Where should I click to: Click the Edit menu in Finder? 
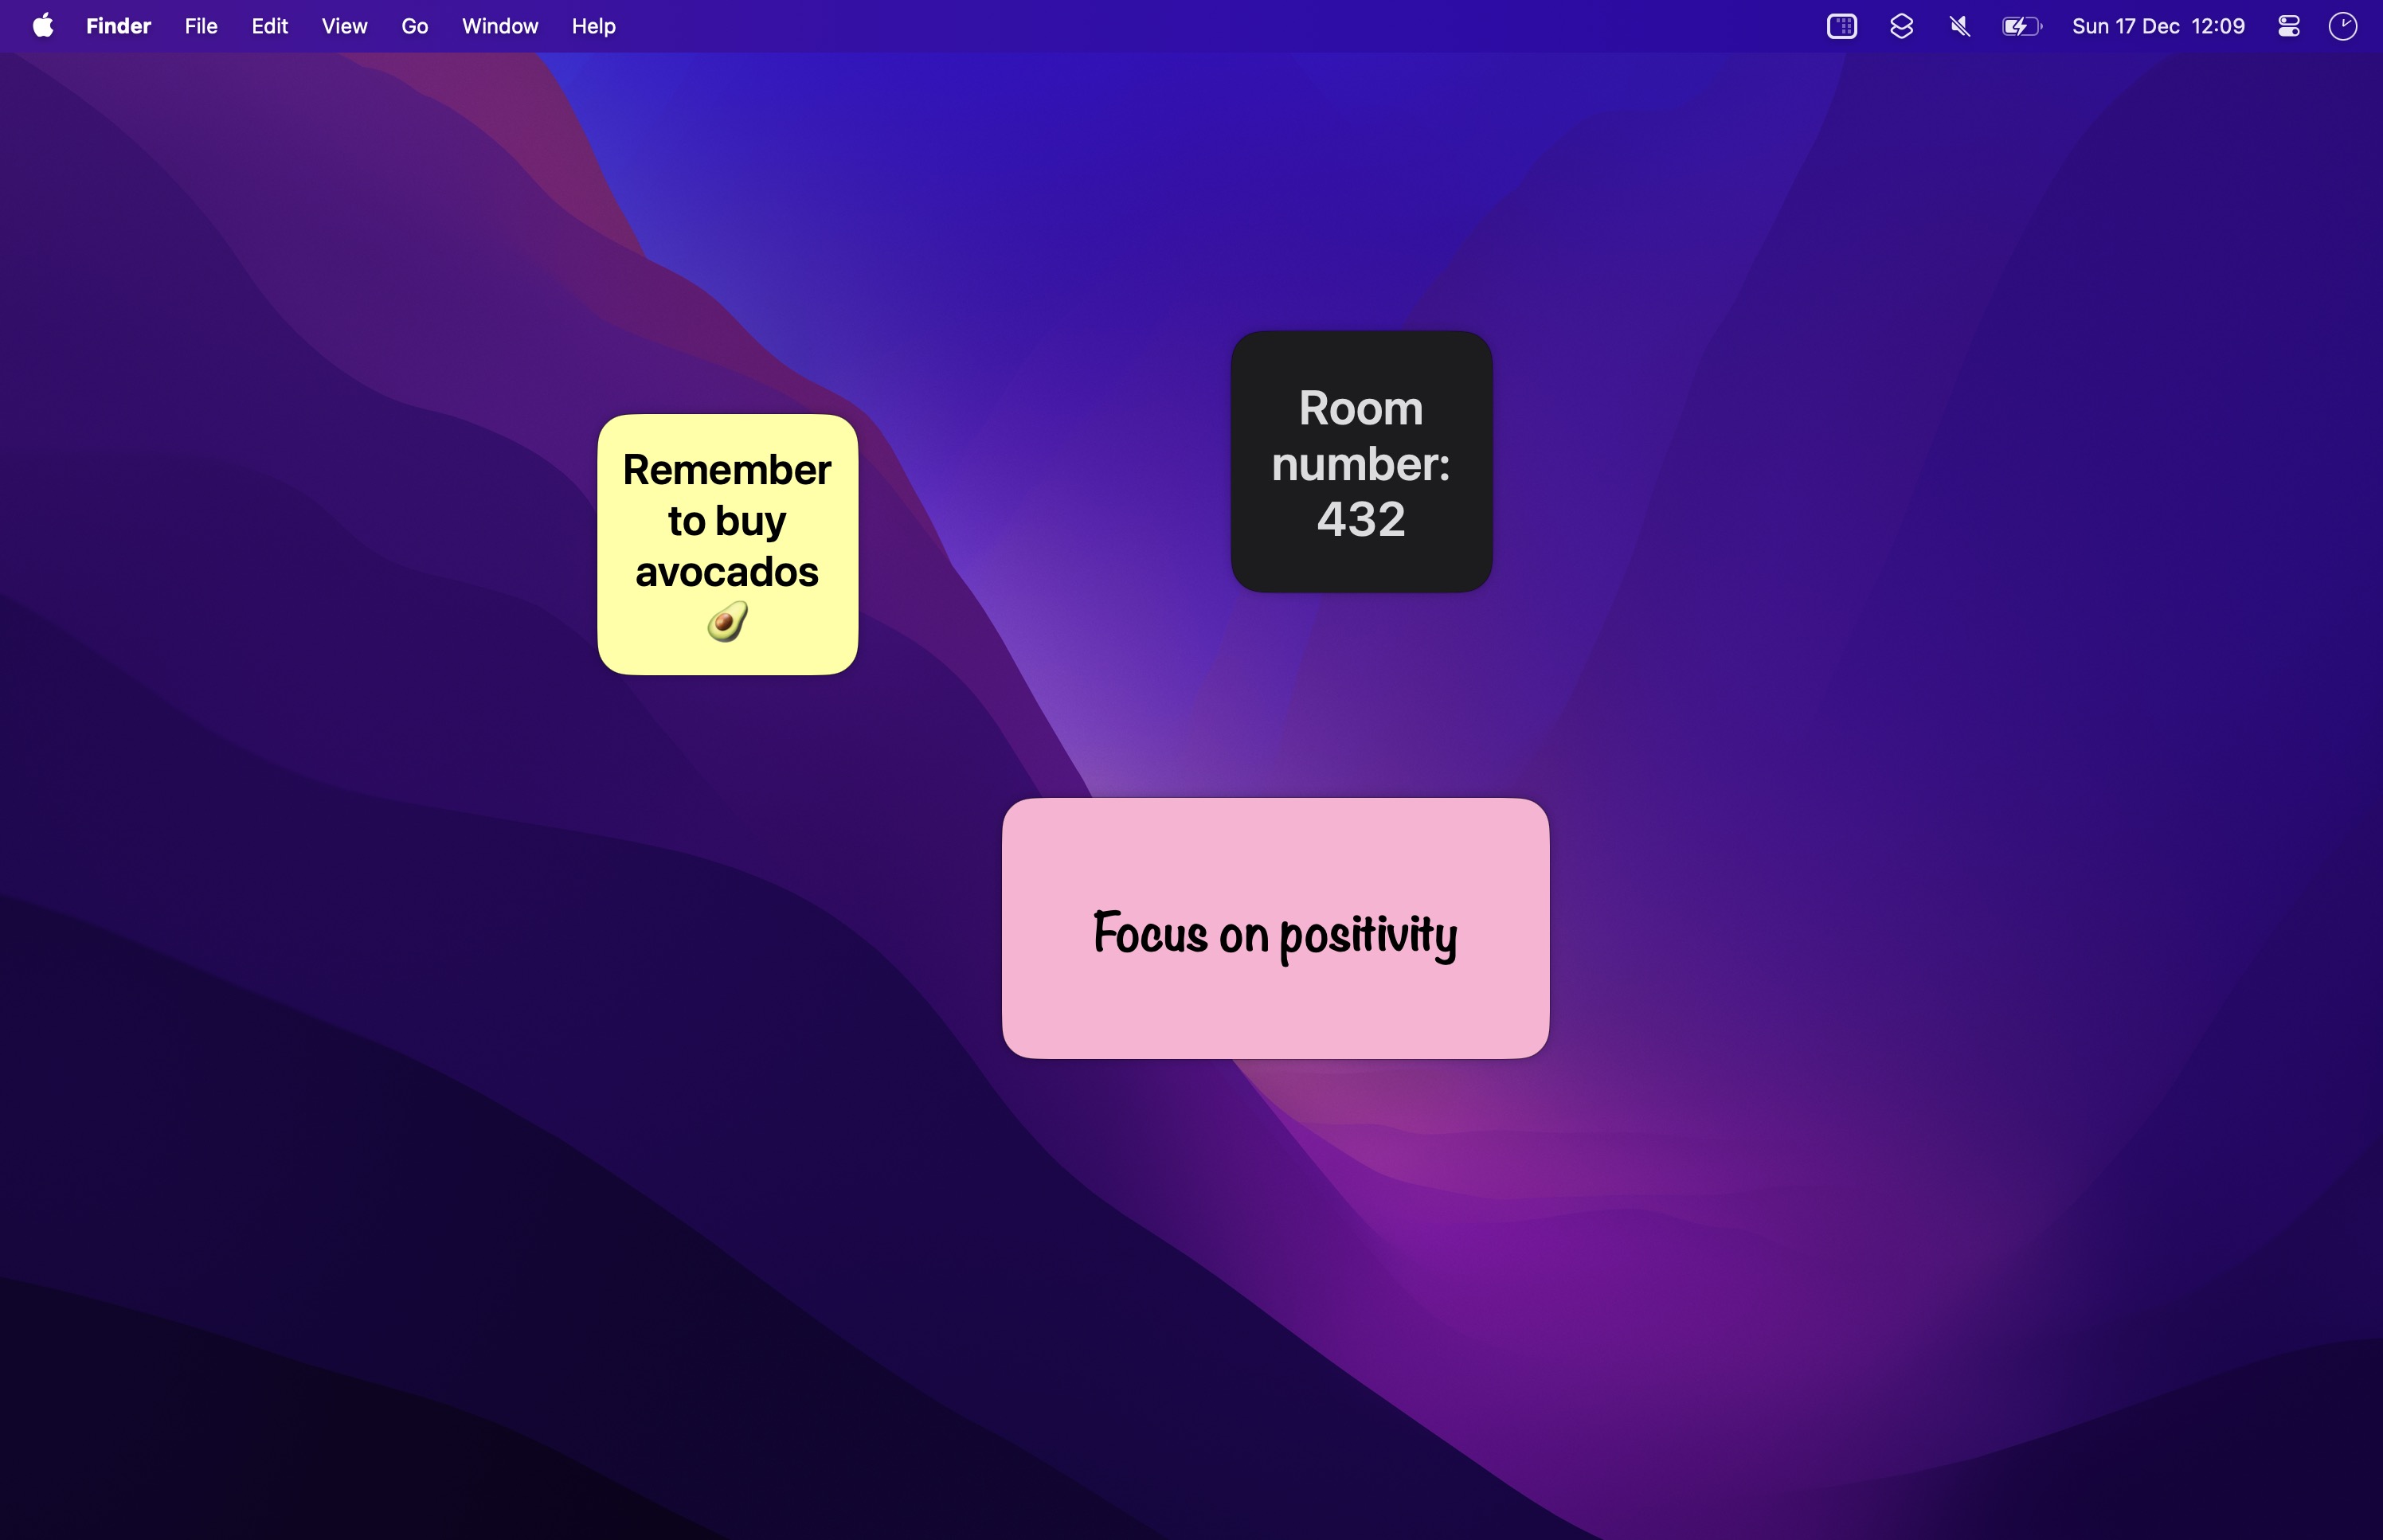(268, 26)
